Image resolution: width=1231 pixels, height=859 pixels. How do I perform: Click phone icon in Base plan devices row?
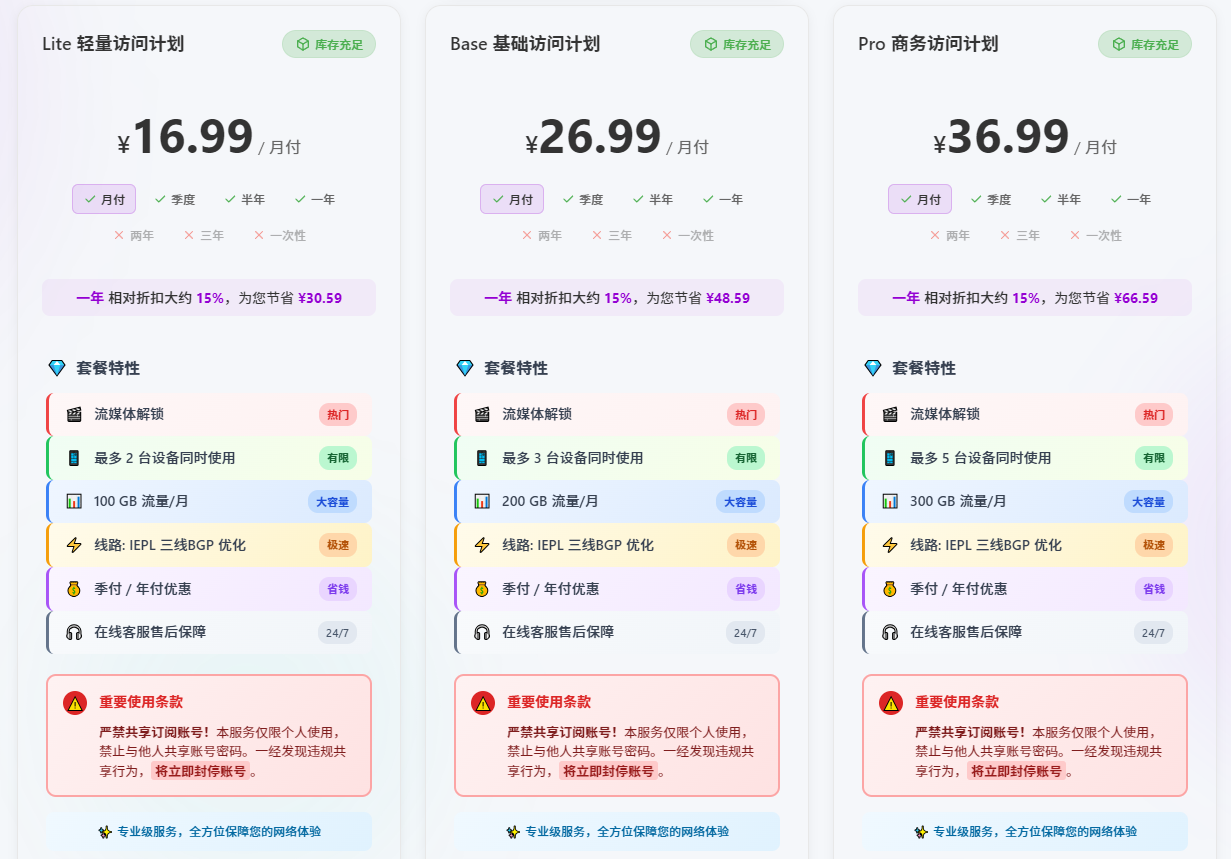point(482,458)
